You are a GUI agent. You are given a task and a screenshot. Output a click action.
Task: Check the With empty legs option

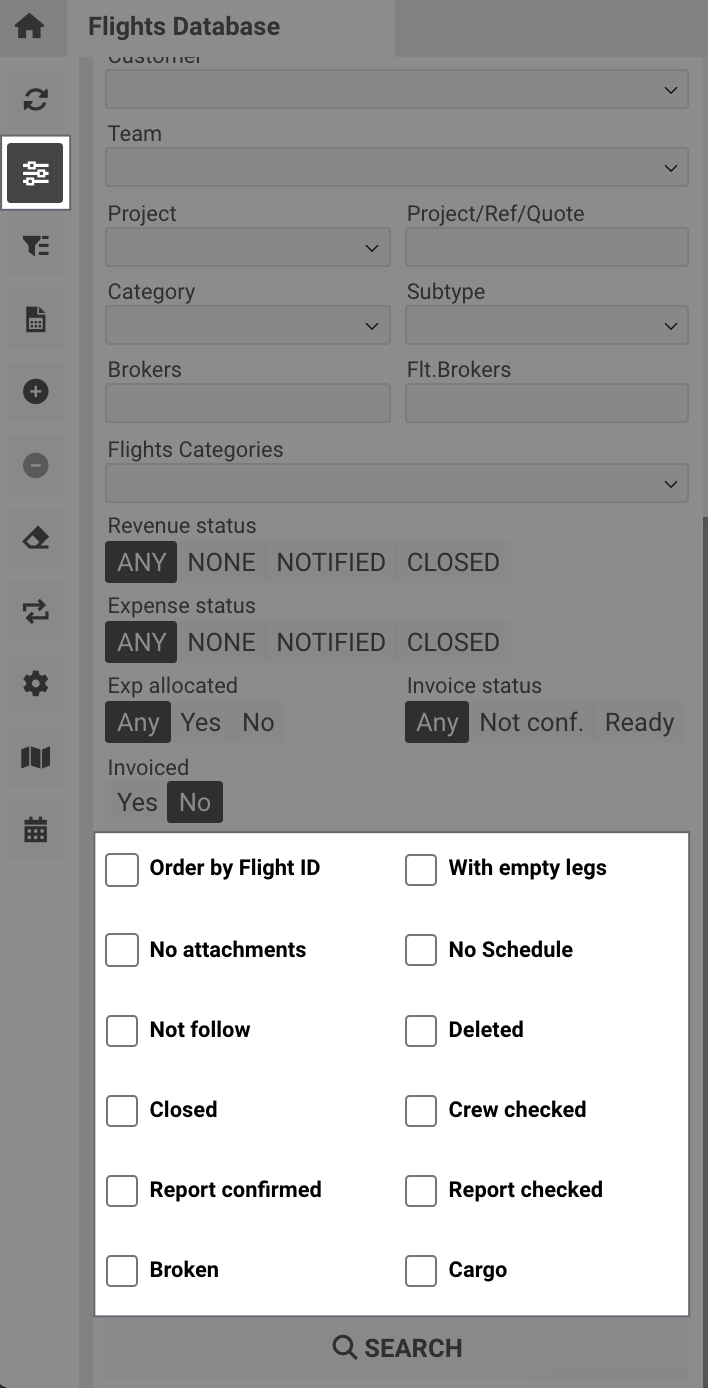coord(420,870)
